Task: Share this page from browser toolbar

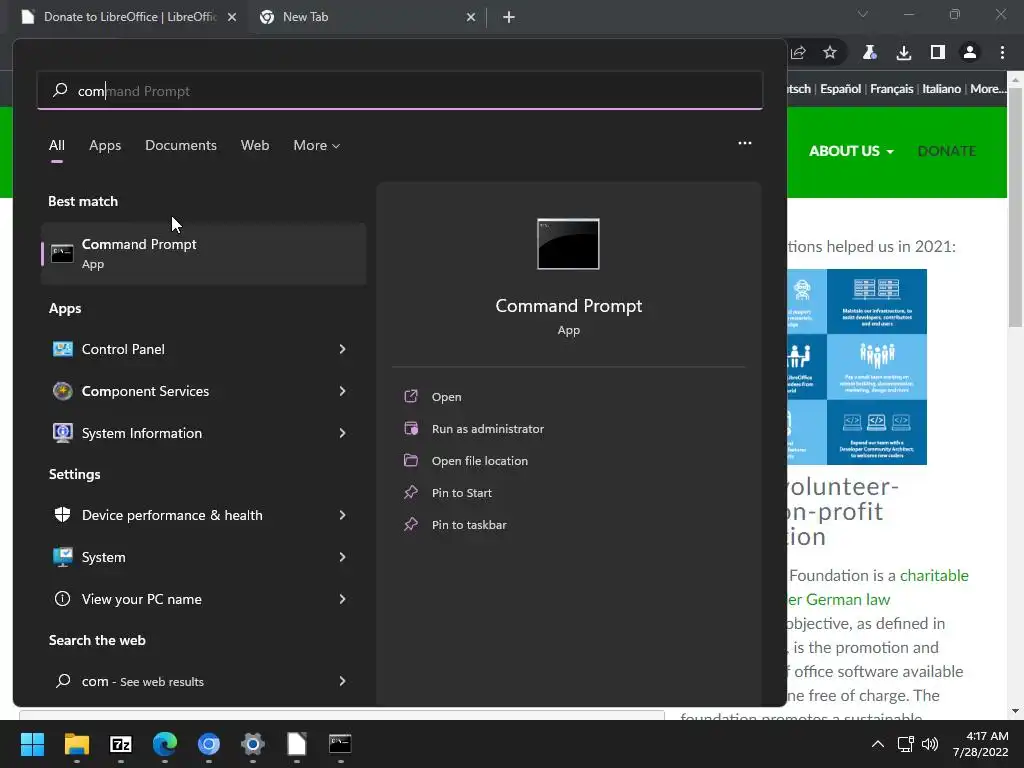Action: click(798, 52)
